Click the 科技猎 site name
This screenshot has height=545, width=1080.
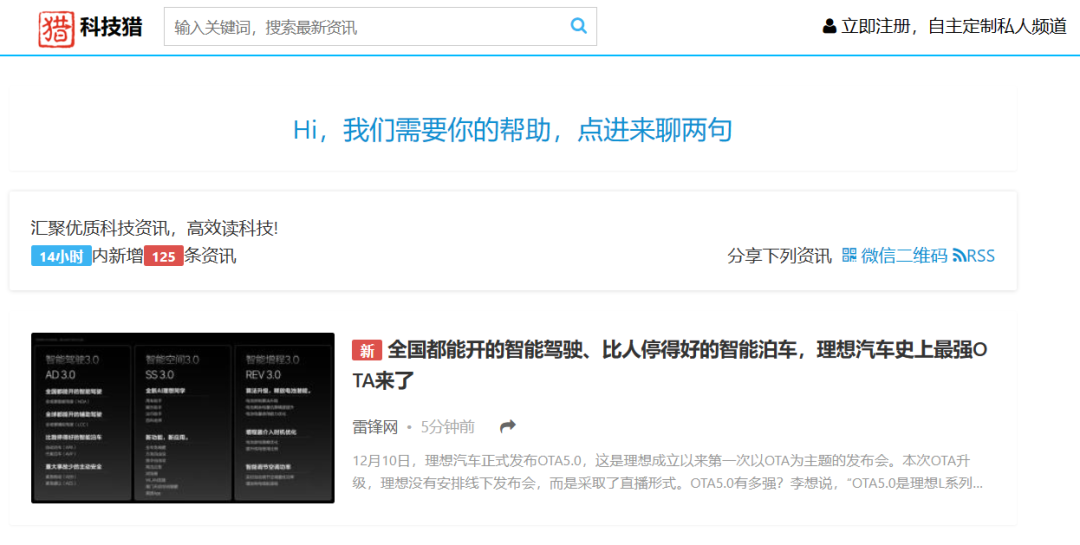[111, 28]
